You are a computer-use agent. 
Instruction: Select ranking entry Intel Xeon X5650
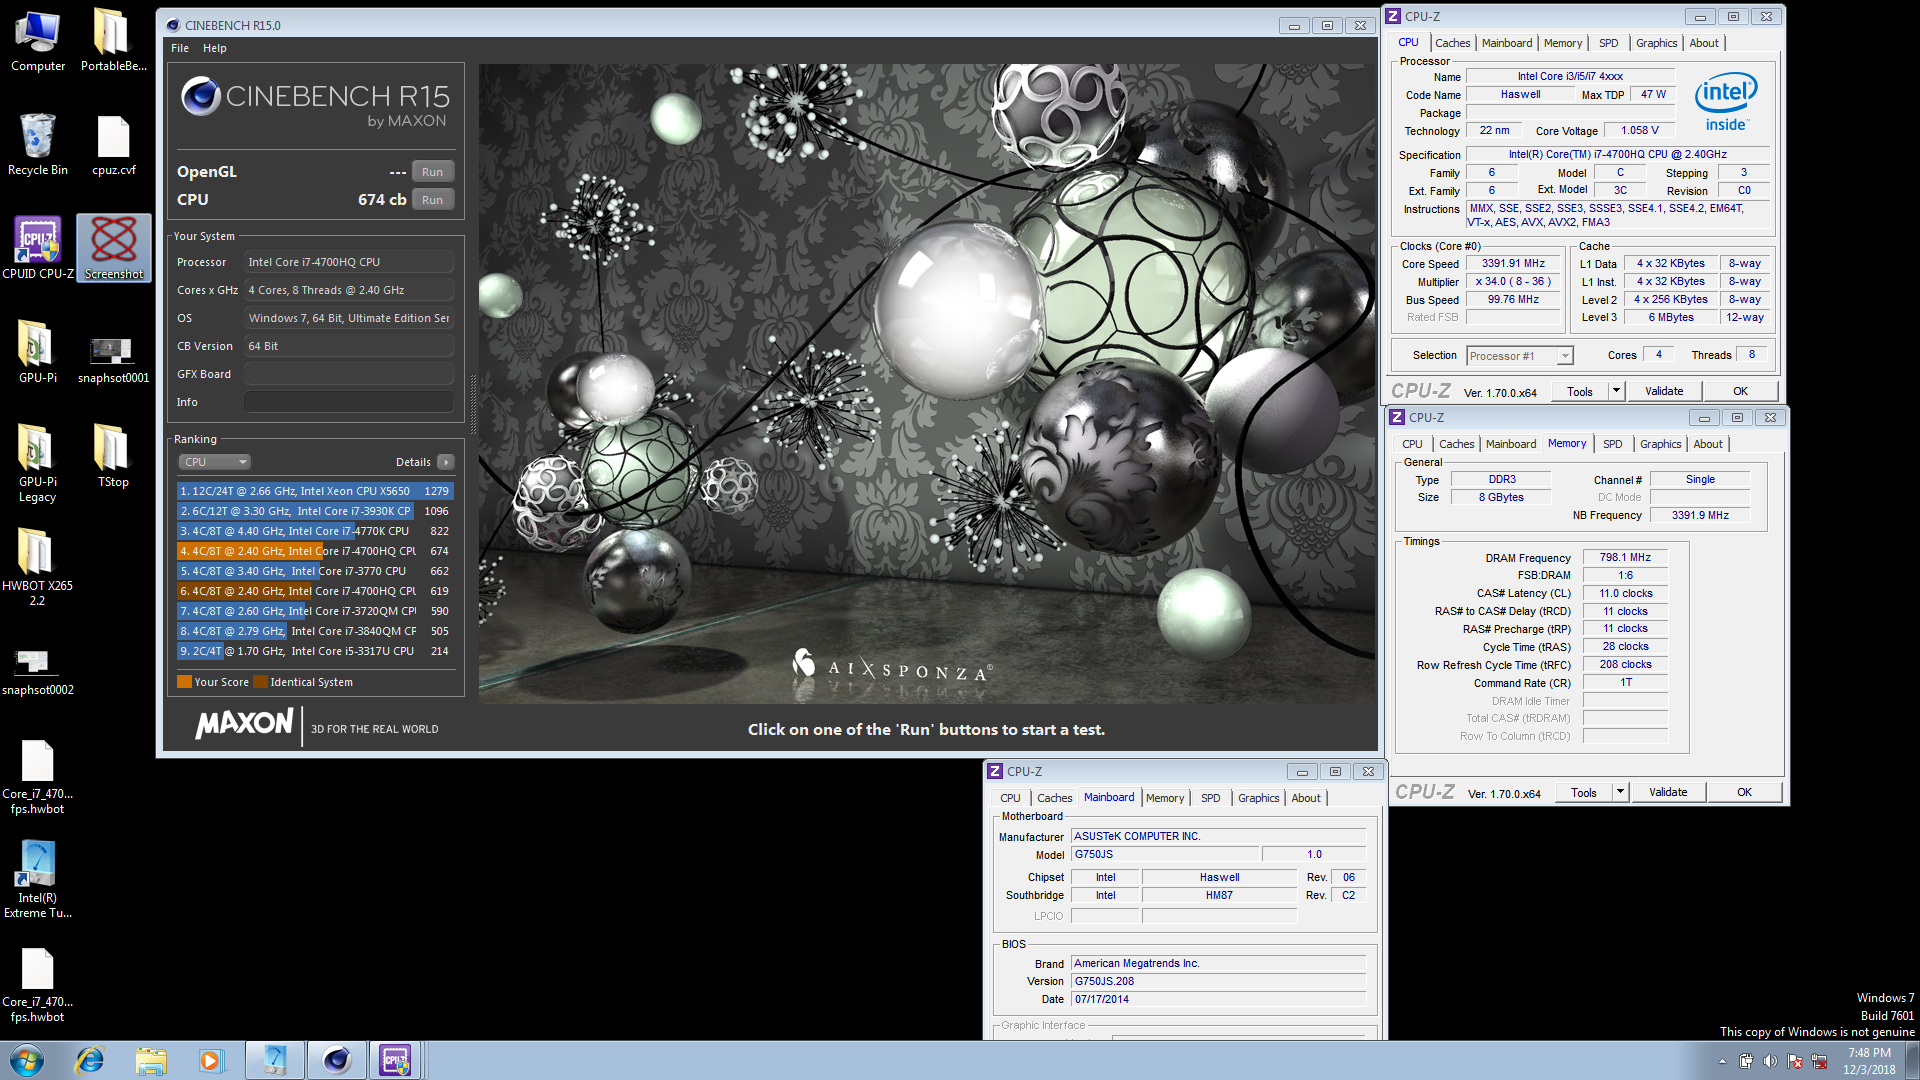click(x=315, y=491)
